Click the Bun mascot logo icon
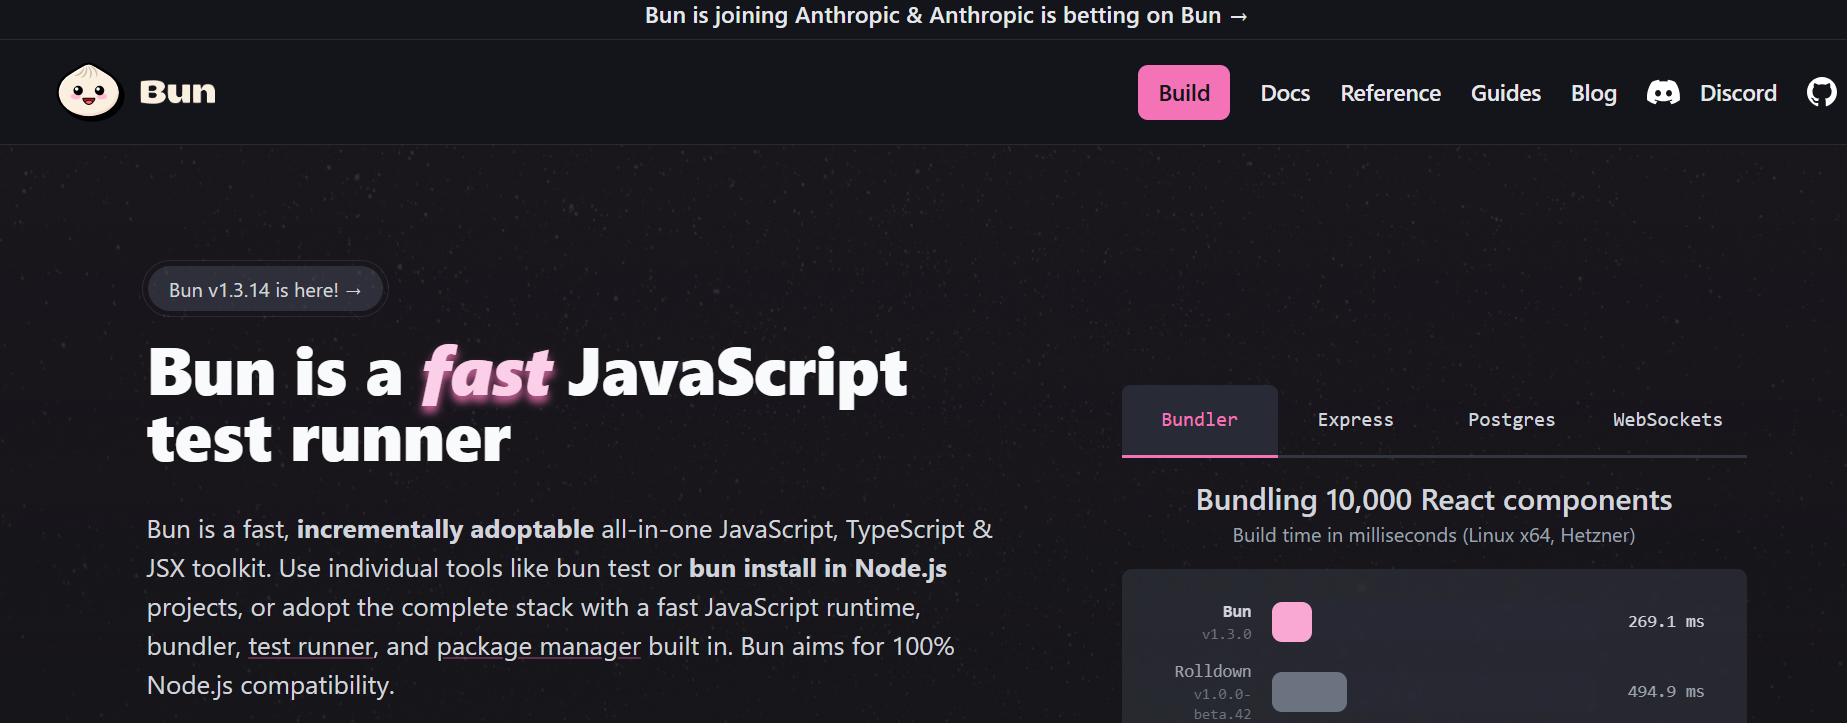 89,92
